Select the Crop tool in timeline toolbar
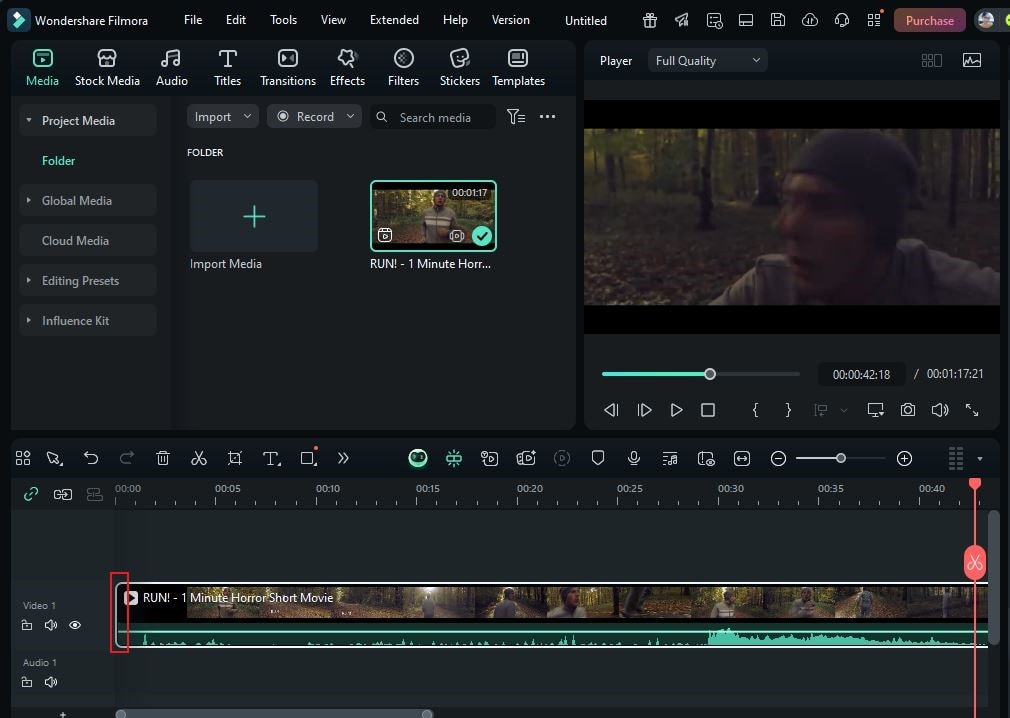This screenshot has width=1010, height=718. click(x=235, y=458)
